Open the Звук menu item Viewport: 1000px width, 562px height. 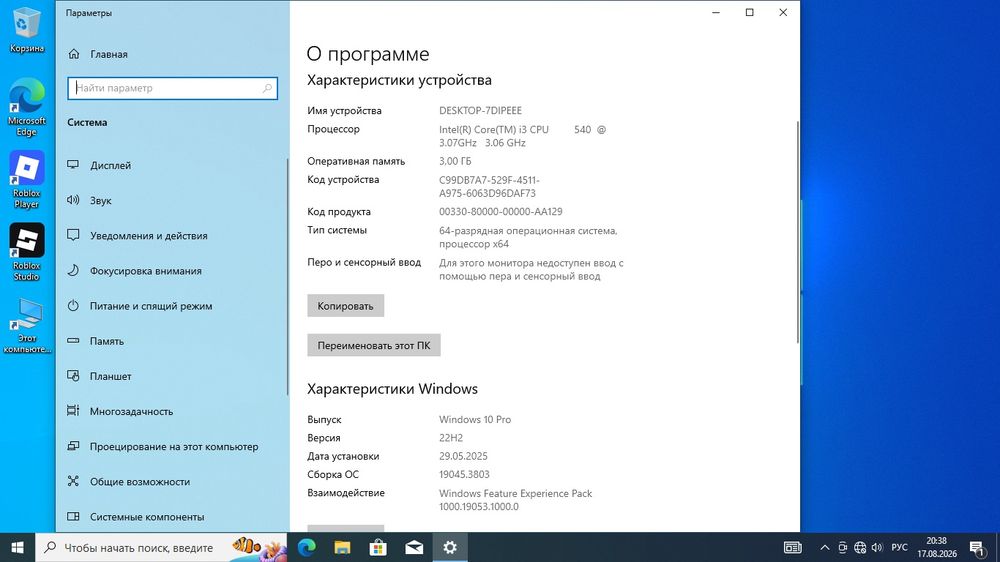(172, 200)
